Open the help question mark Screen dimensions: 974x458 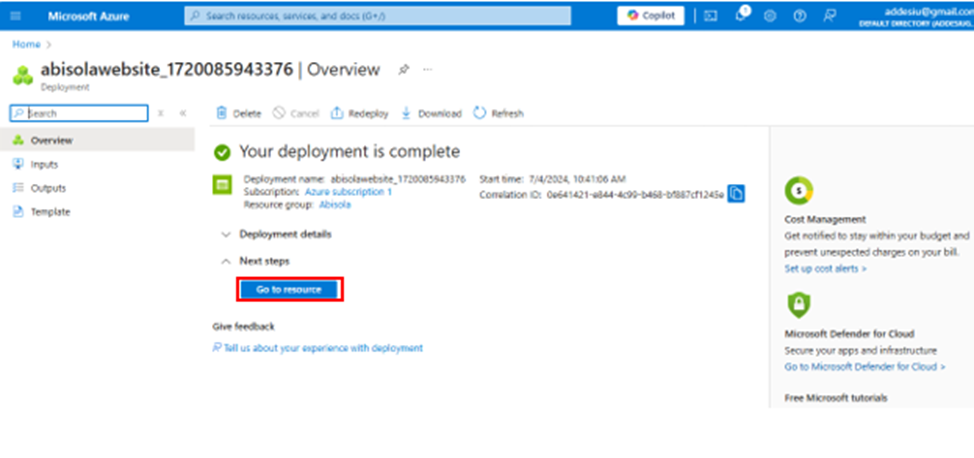click(x=799, y=16)
